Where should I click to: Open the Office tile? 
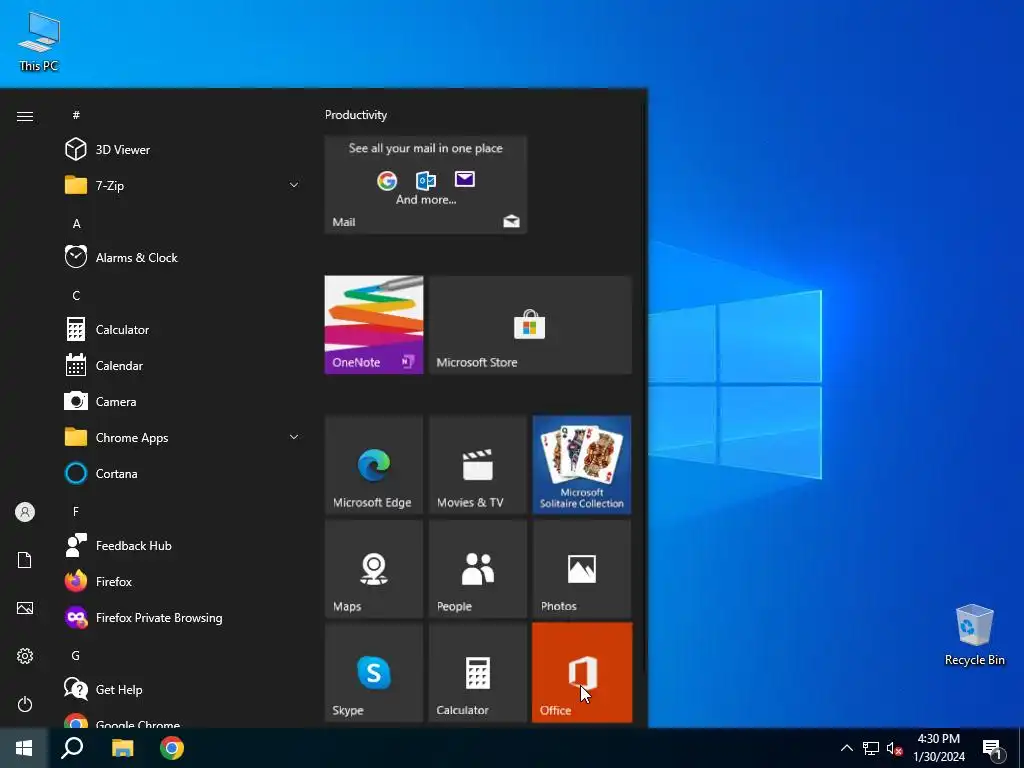pyautogui.click(x=582, y=672)
